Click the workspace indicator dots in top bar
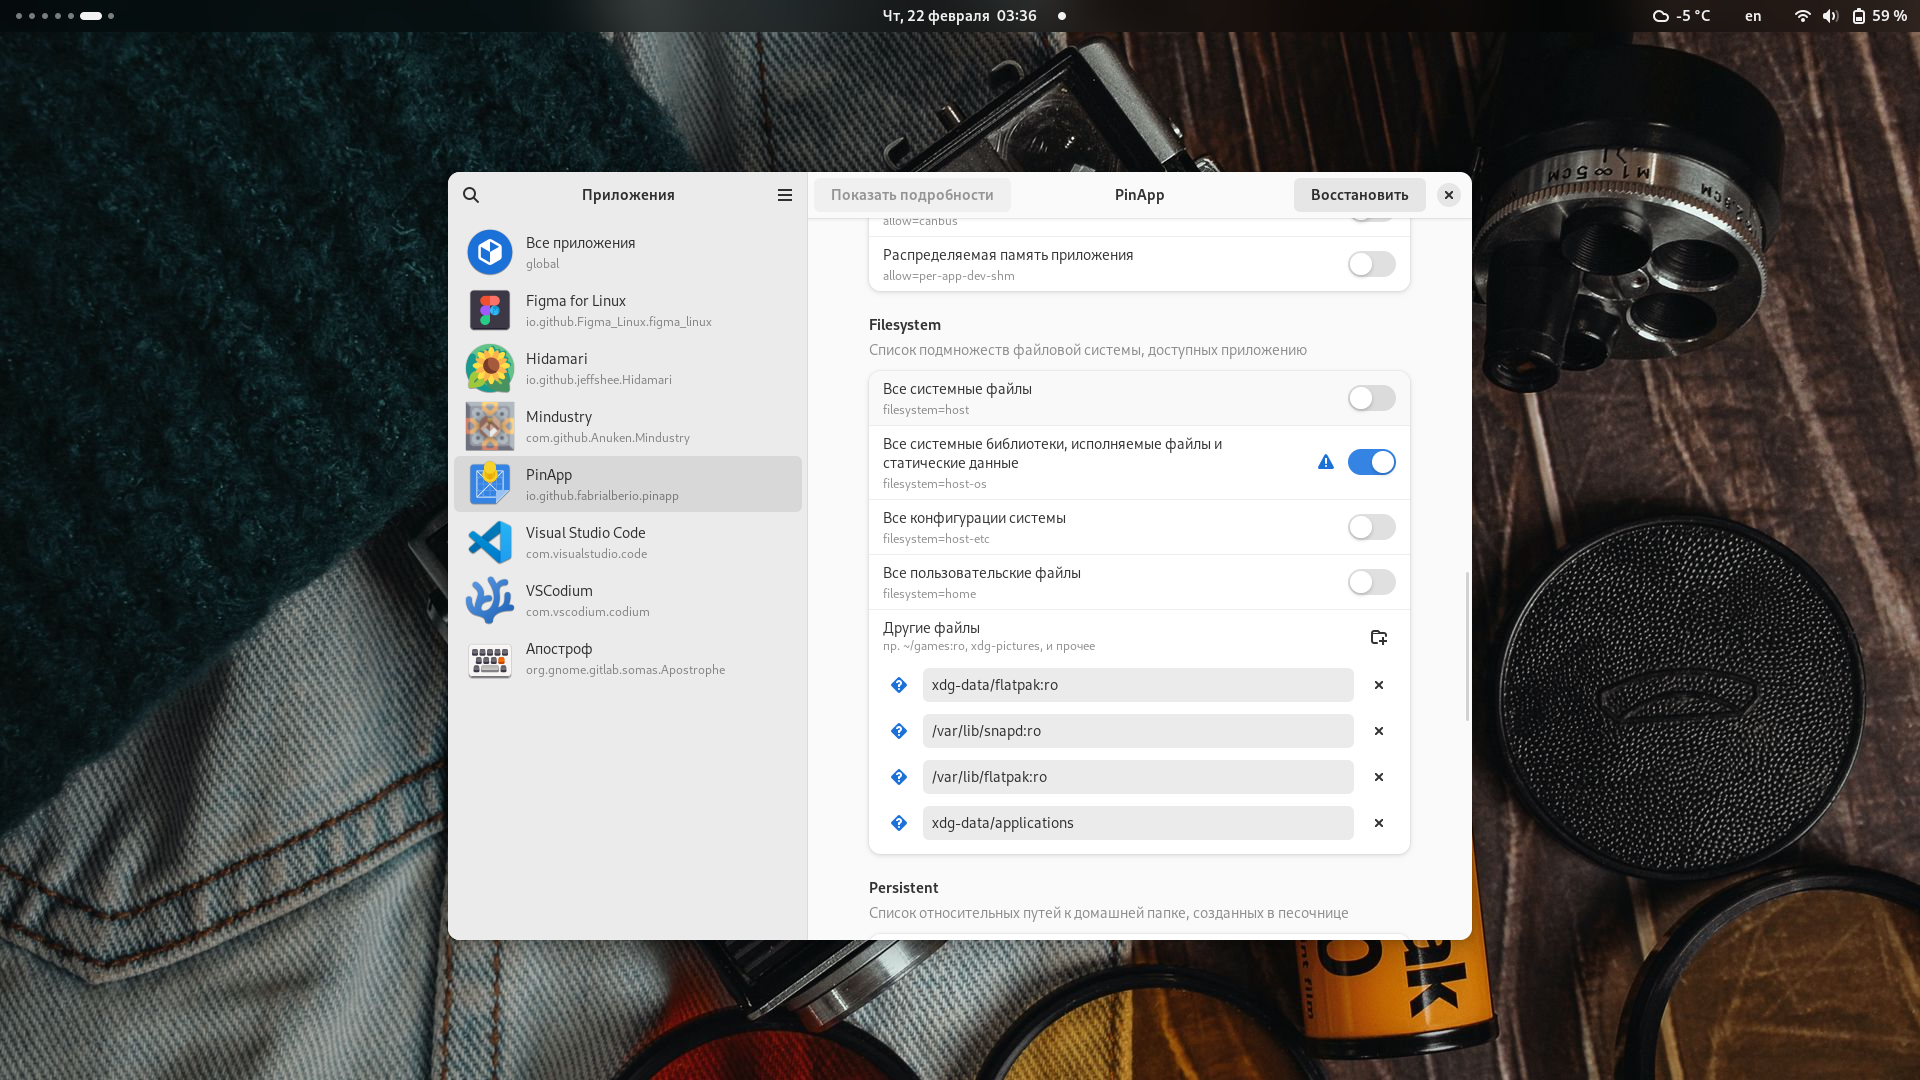 (64, 16)
